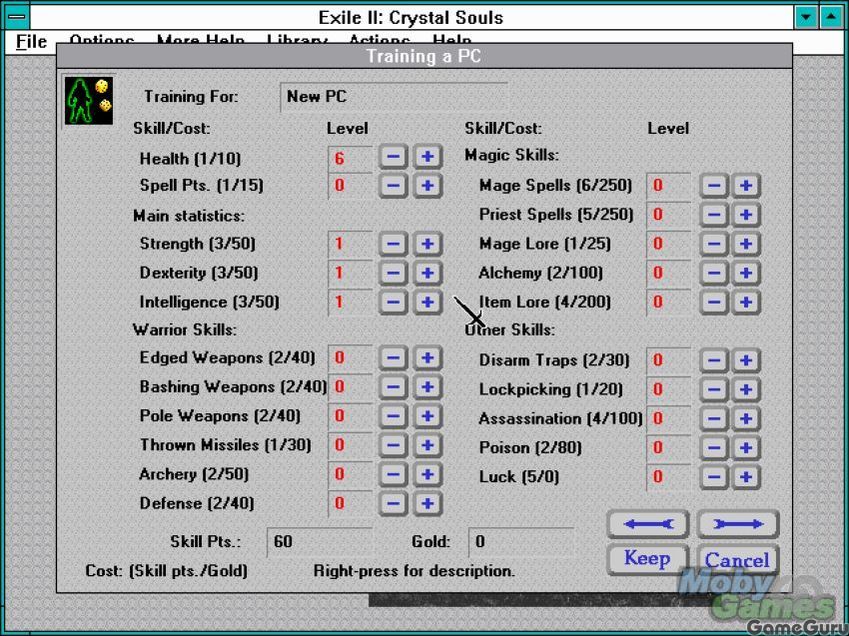The image size is (849, 636).
Task: Increase Disarm Traps skill
Action: (x=746, y=360)
